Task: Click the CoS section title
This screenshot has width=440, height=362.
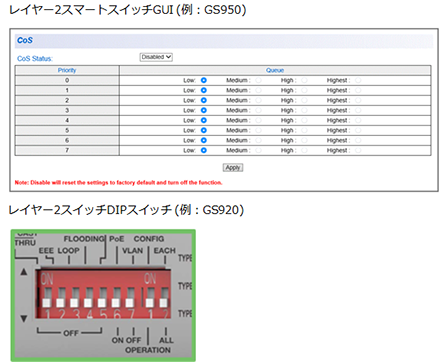Action: click(25, 40)
